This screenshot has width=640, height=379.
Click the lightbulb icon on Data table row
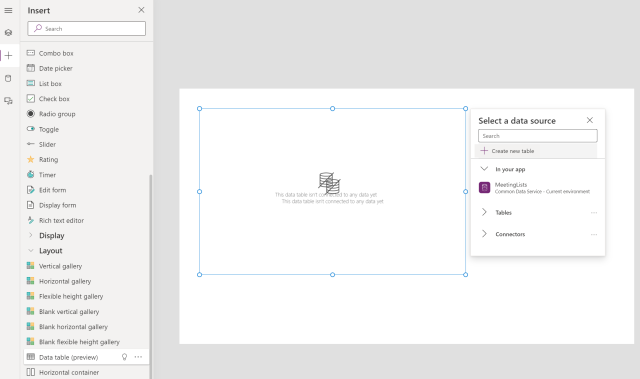coord(124,357)
